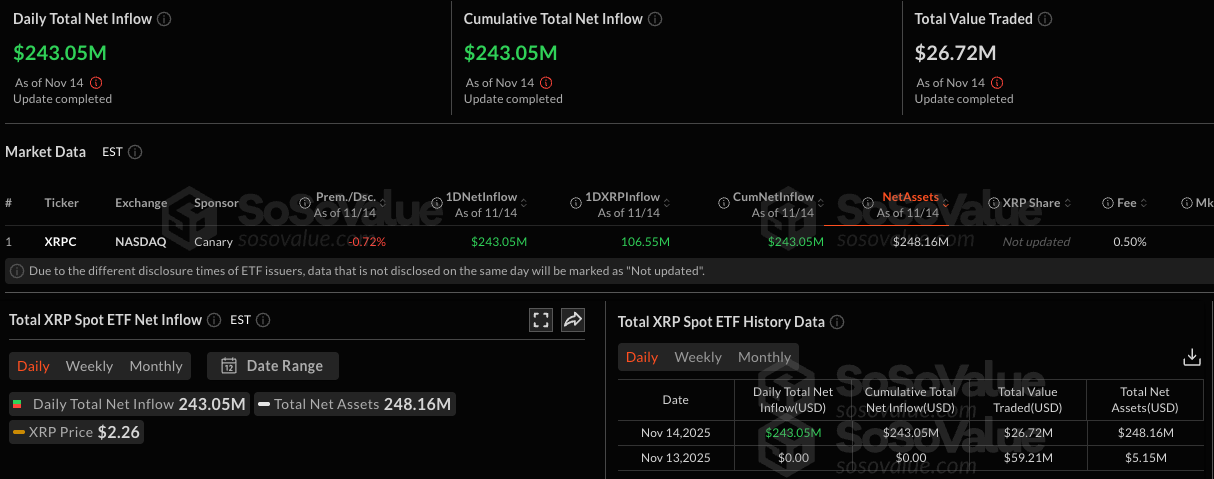Toggle the XRP Price chart series
1214x479 pixels.
[77, 432]
